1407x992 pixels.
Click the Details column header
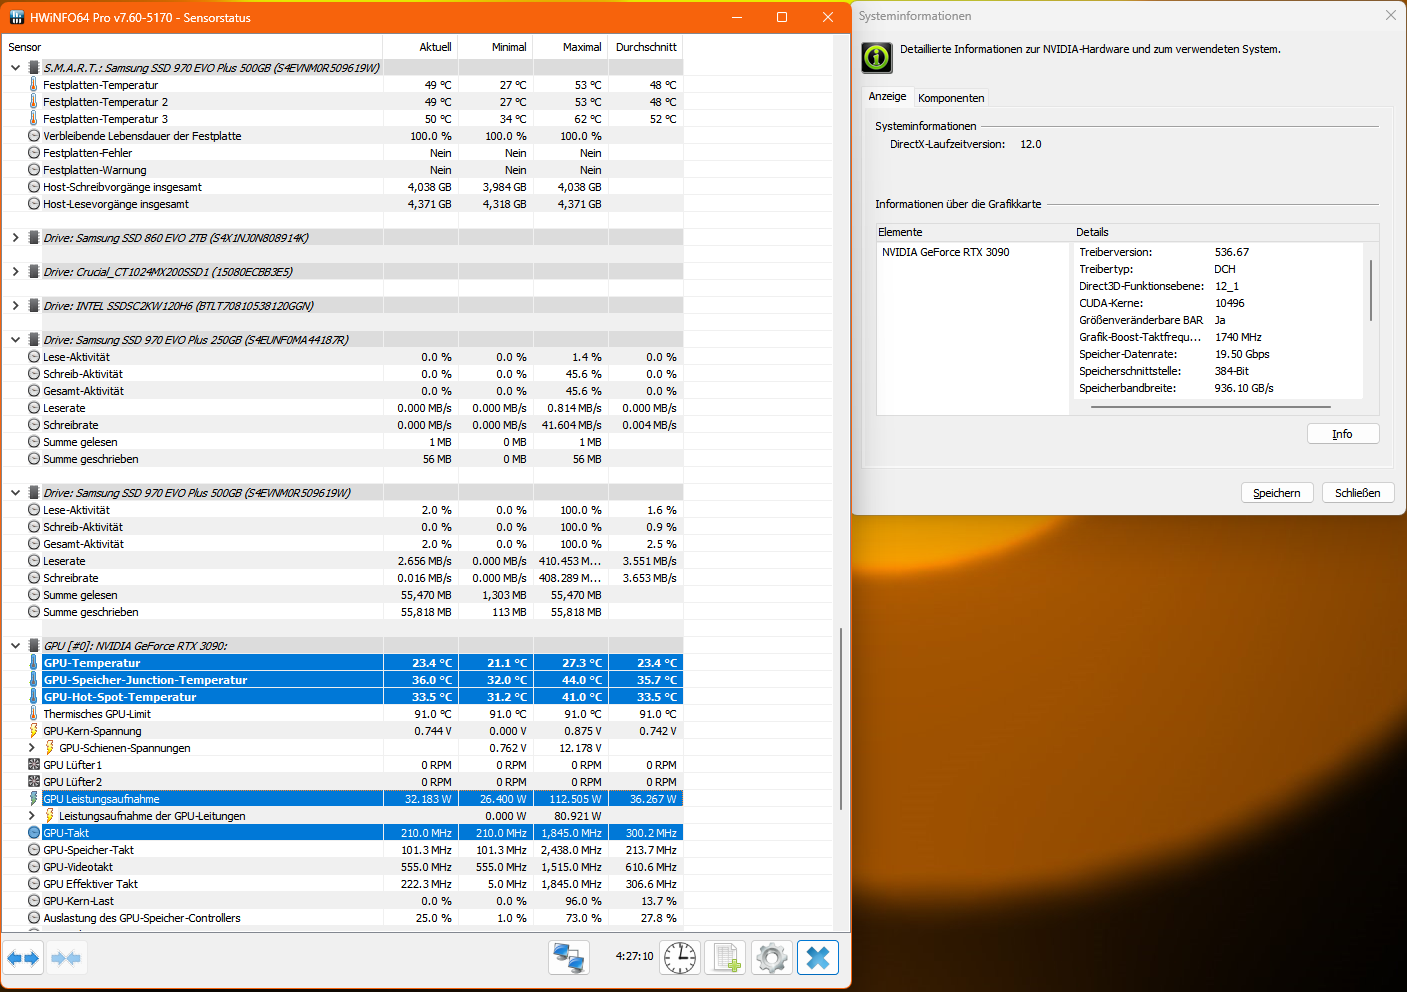(1225, 232)
